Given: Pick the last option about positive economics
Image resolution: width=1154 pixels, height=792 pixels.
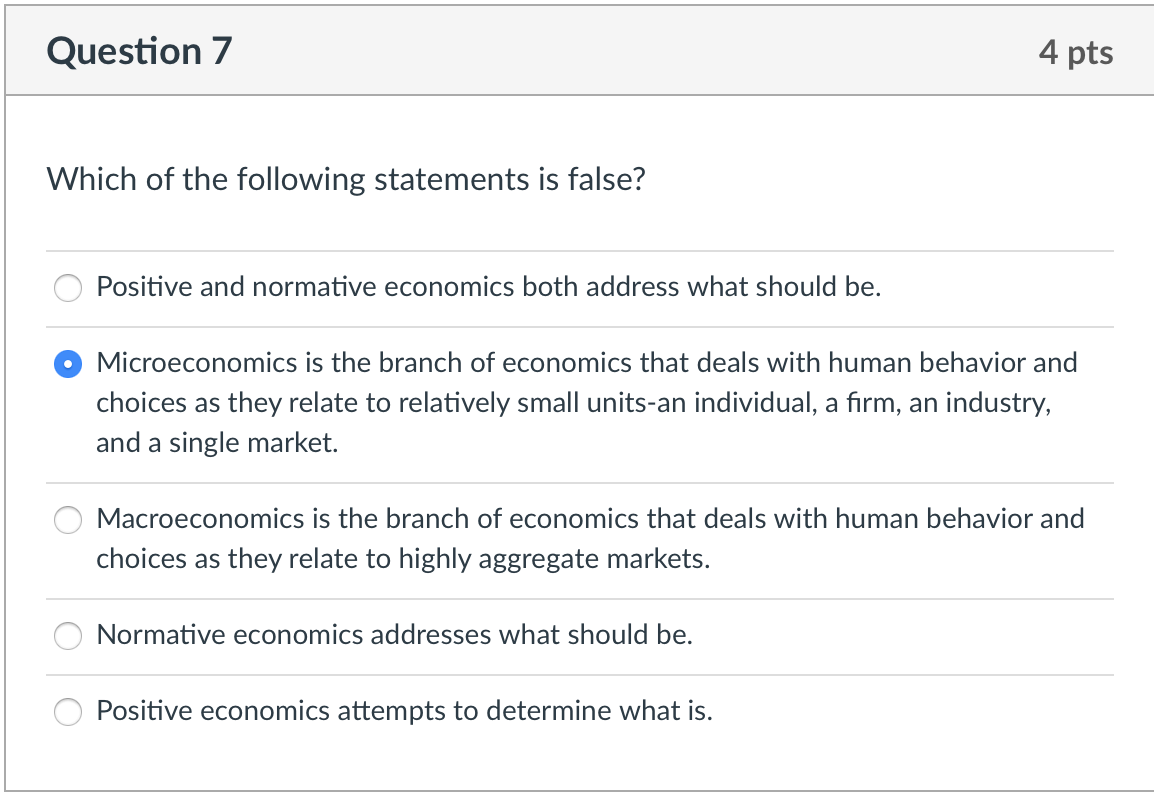Looking at the screenshot, I should click(x=67, y=712).
